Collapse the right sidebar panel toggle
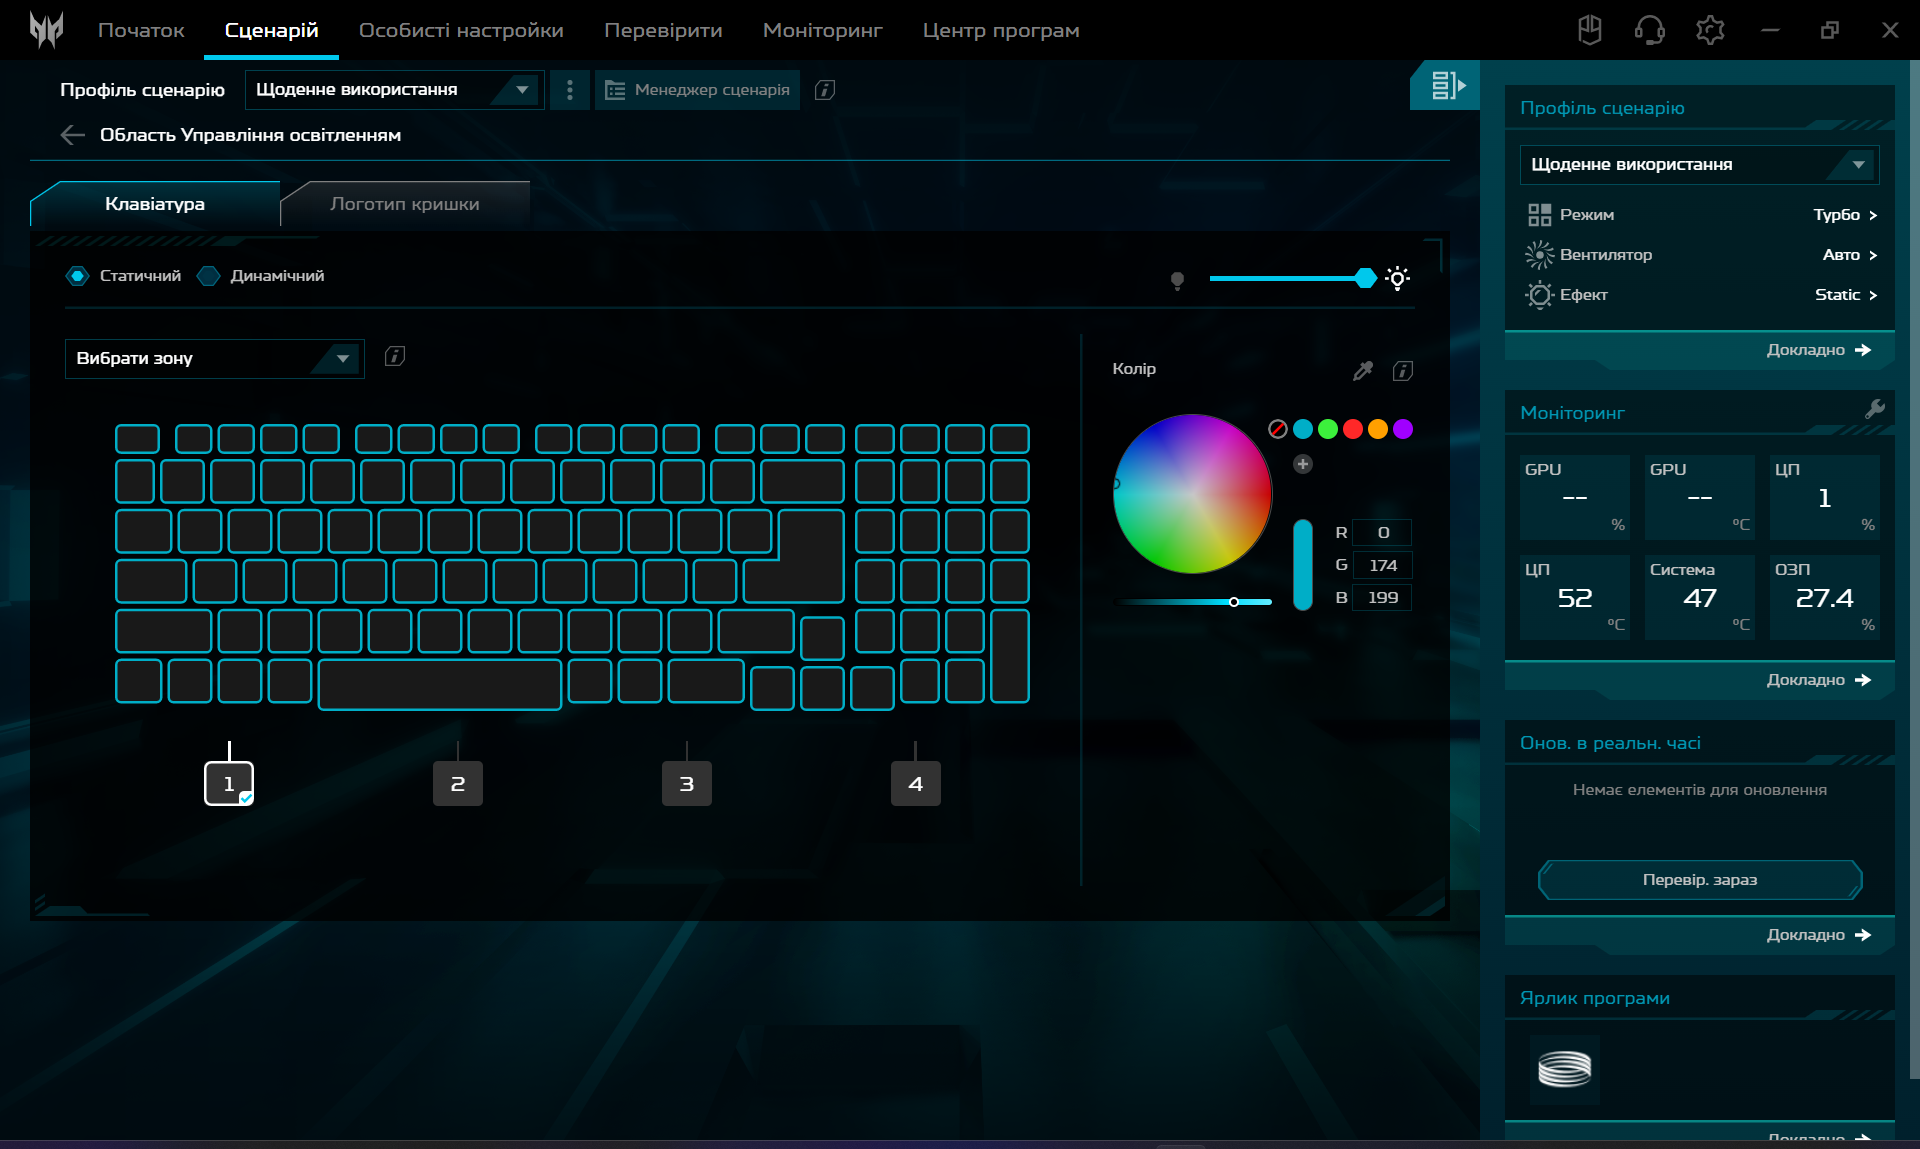This screenshot has height=1149, width=1920. click(x=1446, y=86)
